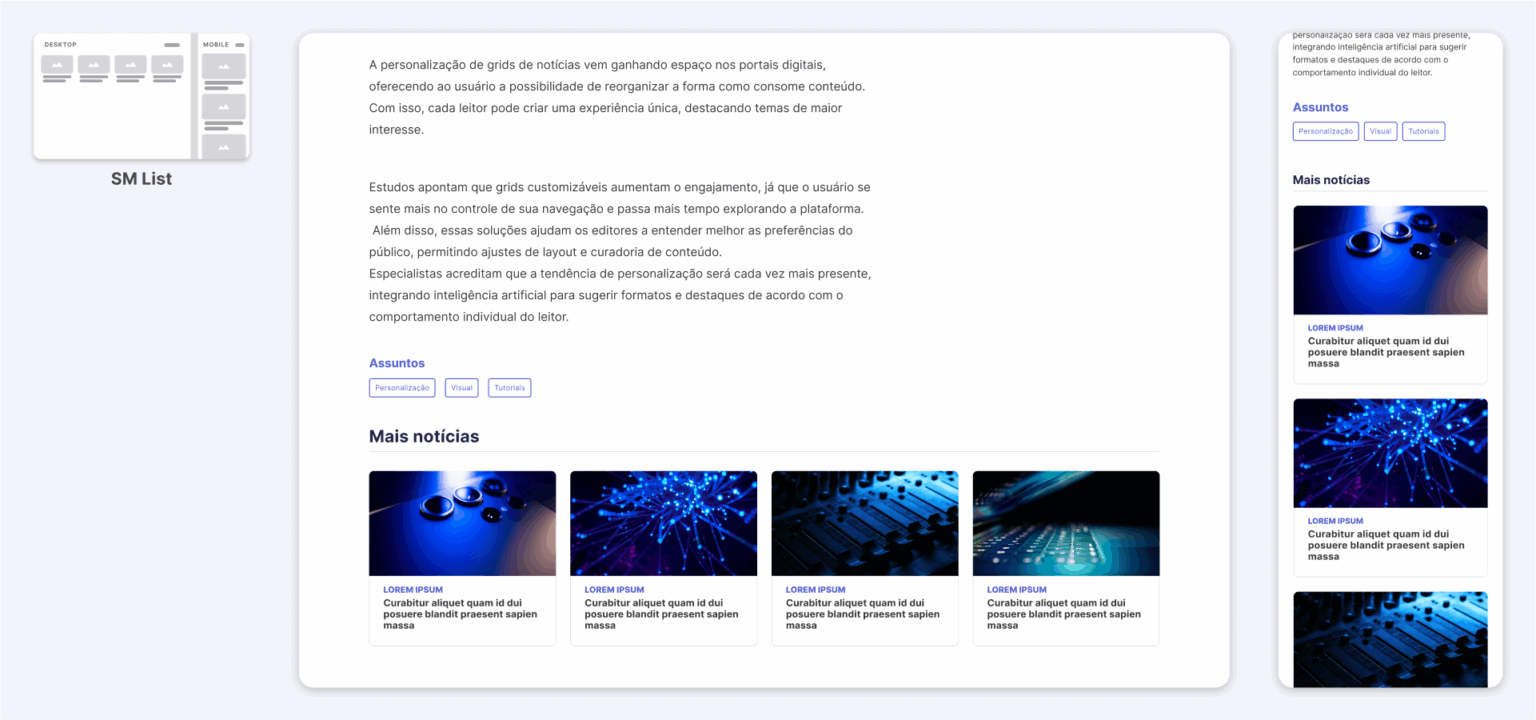This screenshot has height=720, width=1536.
Task: Click the Visual tag in the desktop preview
Action: tap(462, 388)
